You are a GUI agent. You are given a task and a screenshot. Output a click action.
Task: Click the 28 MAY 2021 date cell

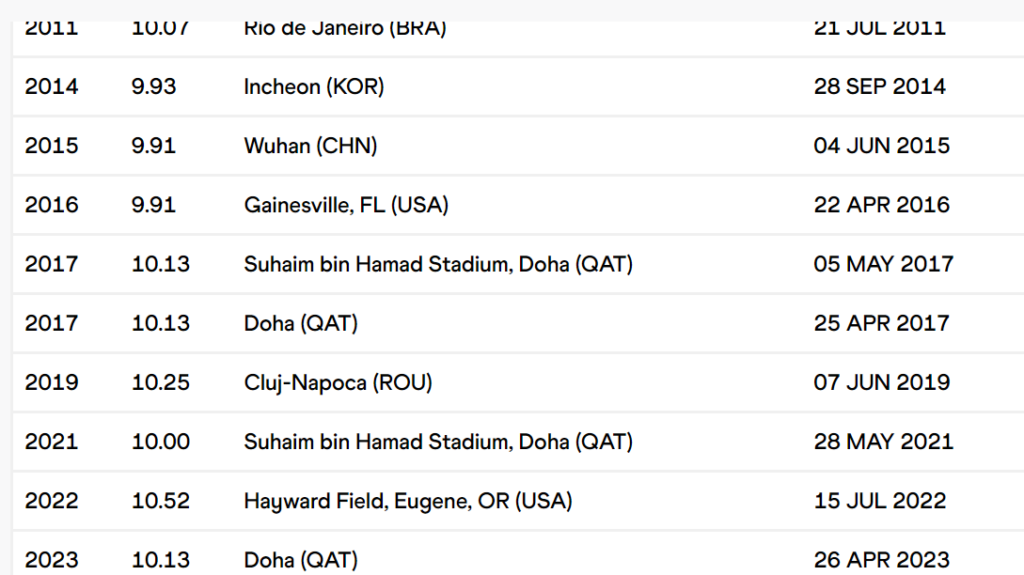click(883, 441)
